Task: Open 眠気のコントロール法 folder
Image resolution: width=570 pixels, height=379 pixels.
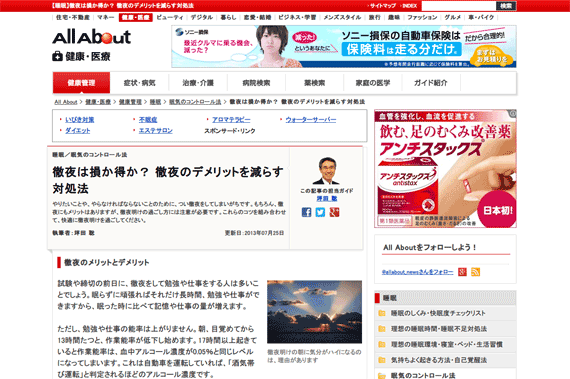Action: coord(423,375)
